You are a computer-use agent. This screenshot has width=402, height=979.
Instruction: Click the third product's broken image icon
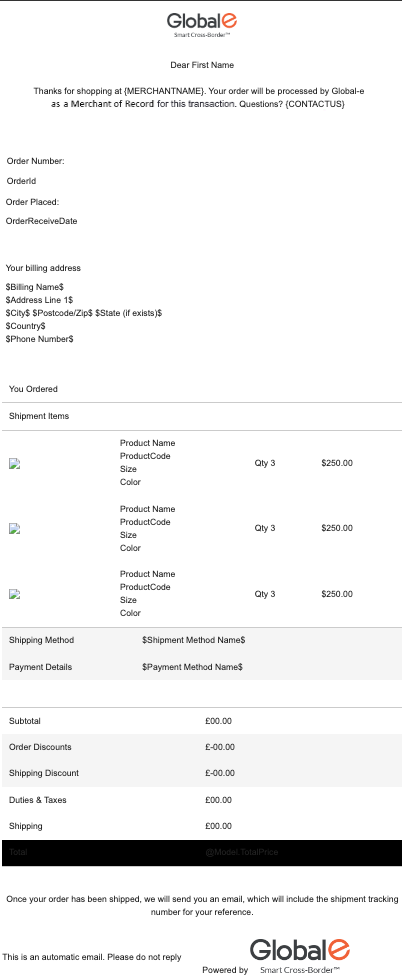click(x=15, y=594)
